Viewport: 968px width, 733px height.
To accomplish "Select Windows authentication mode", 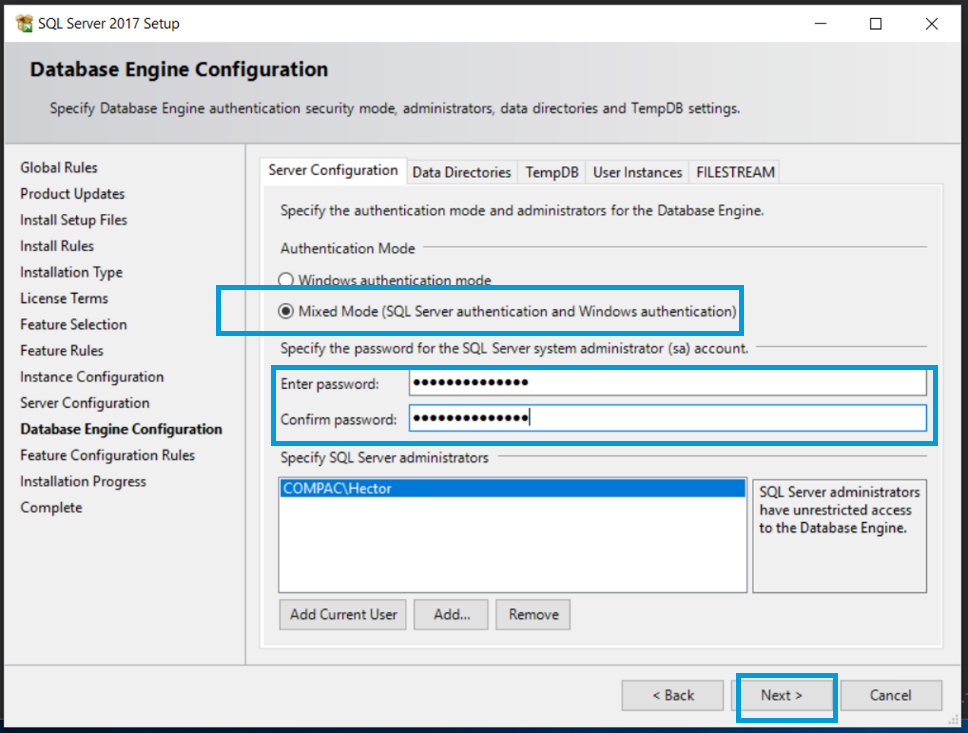I will click(285, 280).
